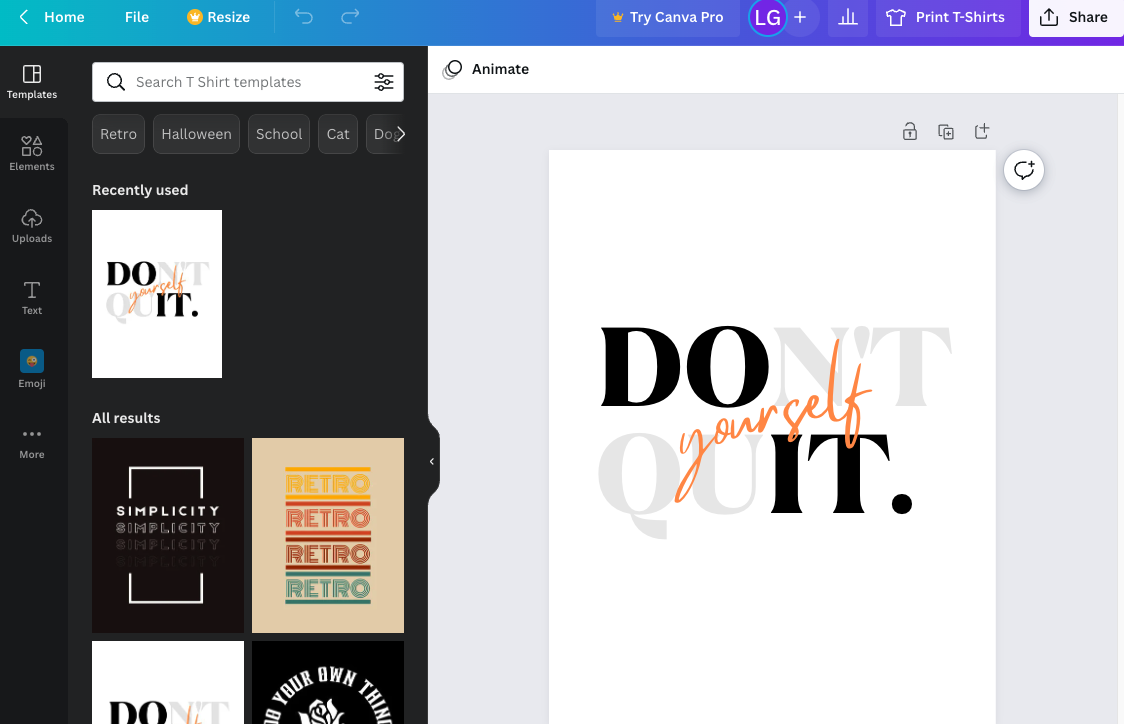Click the 'Recently used' heading
The width and height of the screenshot is (1124, 724).
(x=140, y=190)
